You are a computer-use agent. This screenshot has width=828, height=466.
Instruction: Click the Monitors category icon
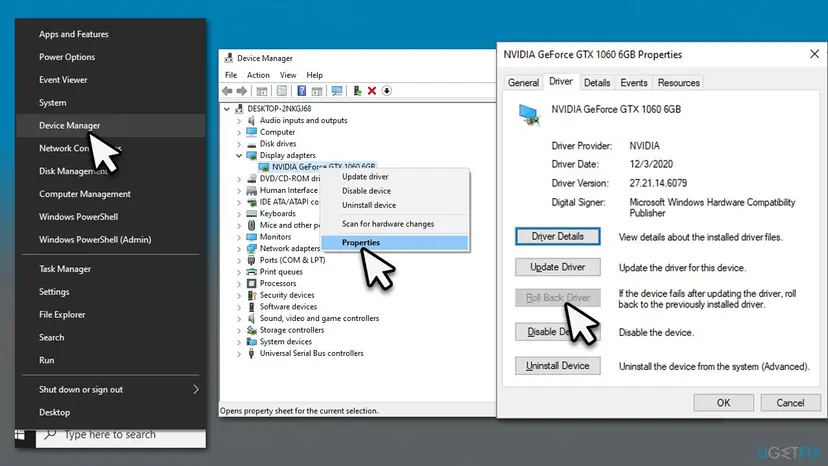251,237
